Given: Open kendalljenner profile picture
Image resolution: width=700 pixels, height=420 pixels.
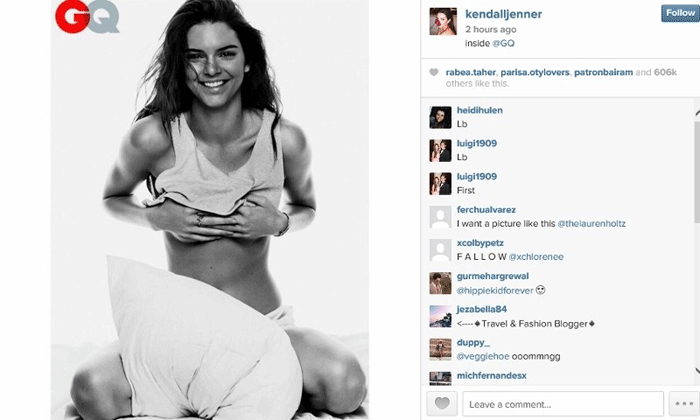Looking at the screenshot, I should [443, 21].
